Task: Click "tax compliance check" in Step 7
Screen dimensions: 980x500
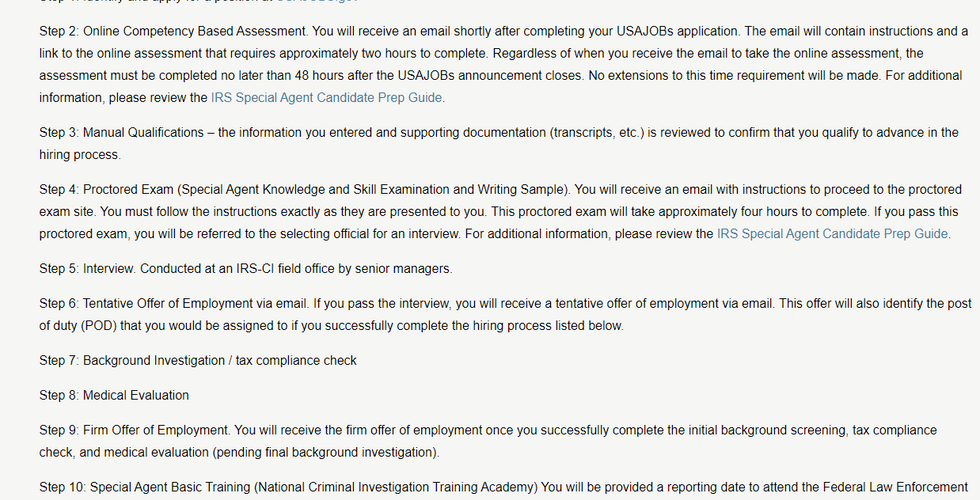Action: pyautogui.click(x=296, y=360)
